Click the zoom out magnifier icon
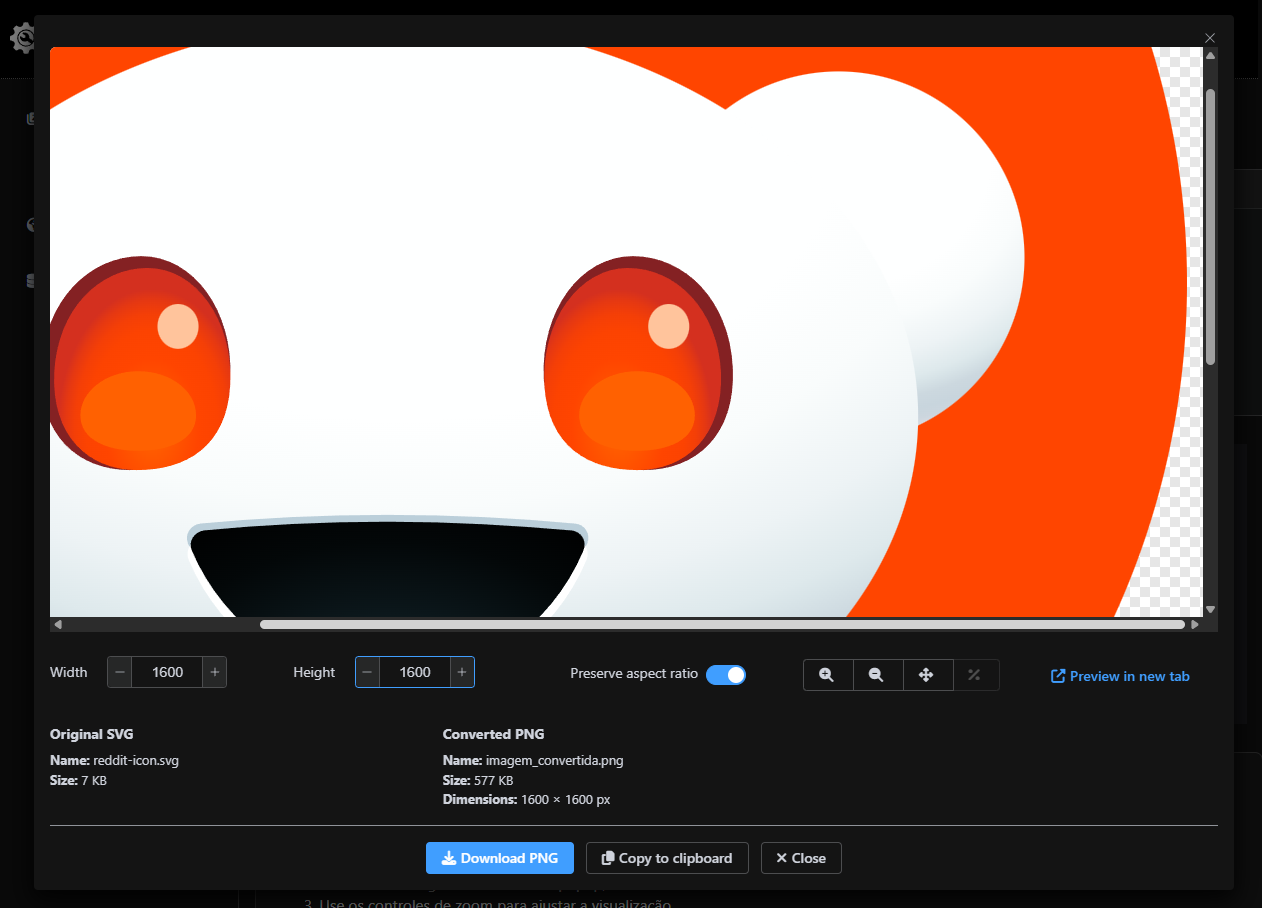 tap(877, 675)
